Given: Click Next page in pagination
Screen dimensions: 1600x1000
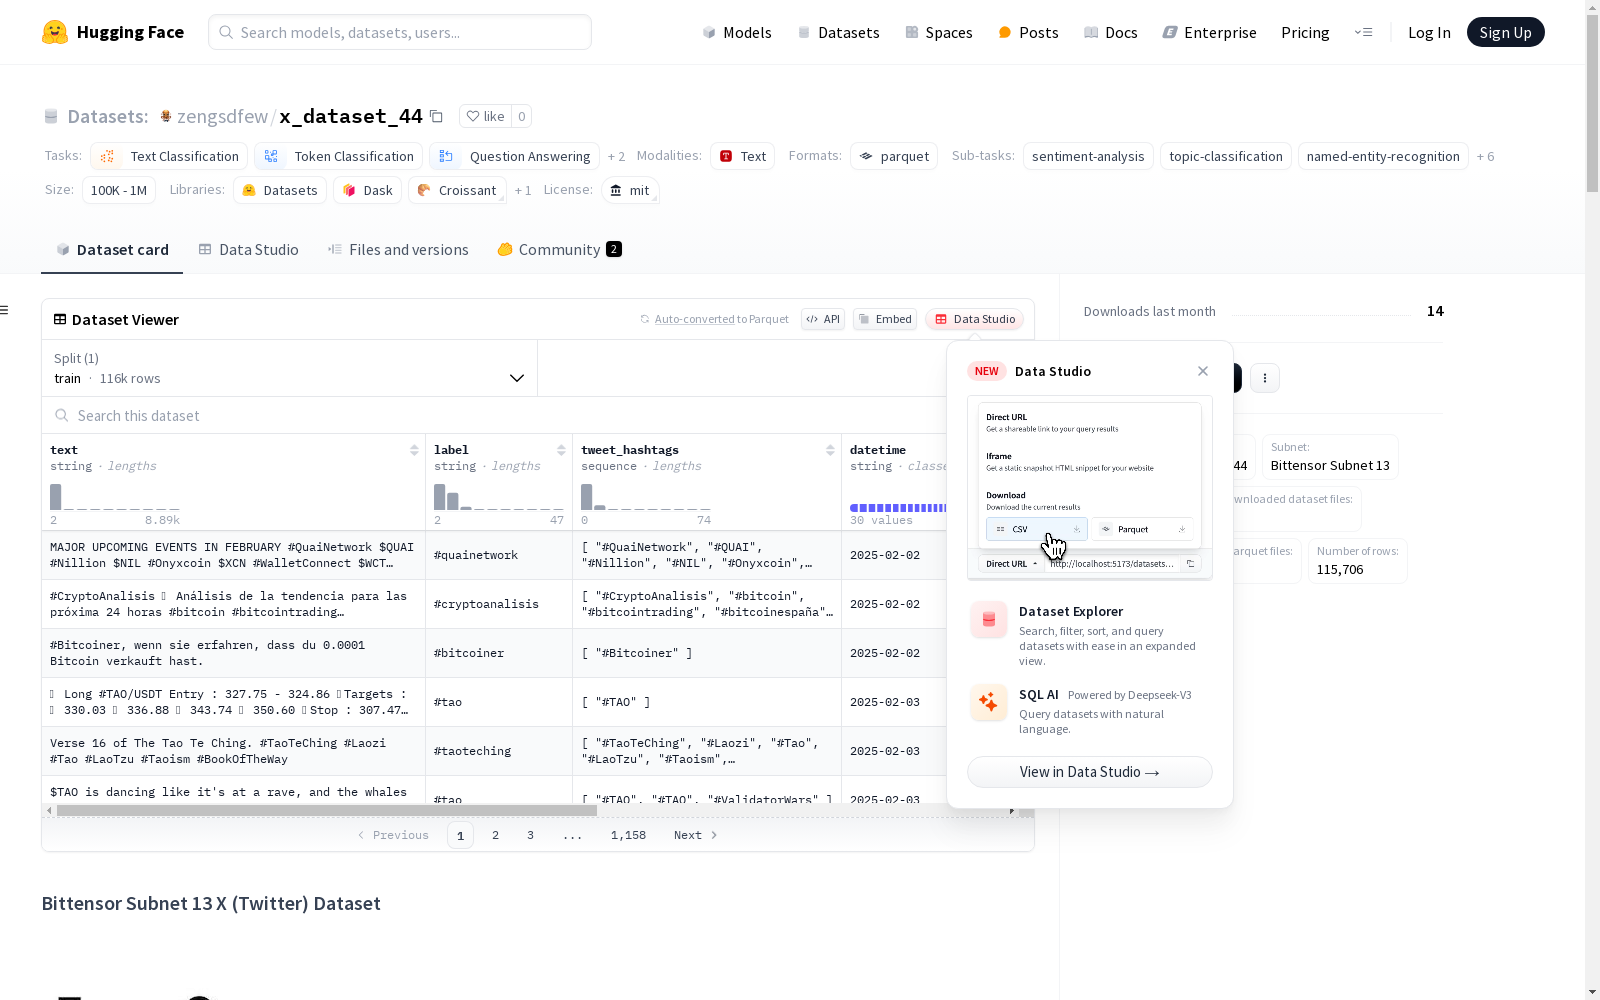Looking at the screenshot, I should pyautogui.click(x=695, y=835).
